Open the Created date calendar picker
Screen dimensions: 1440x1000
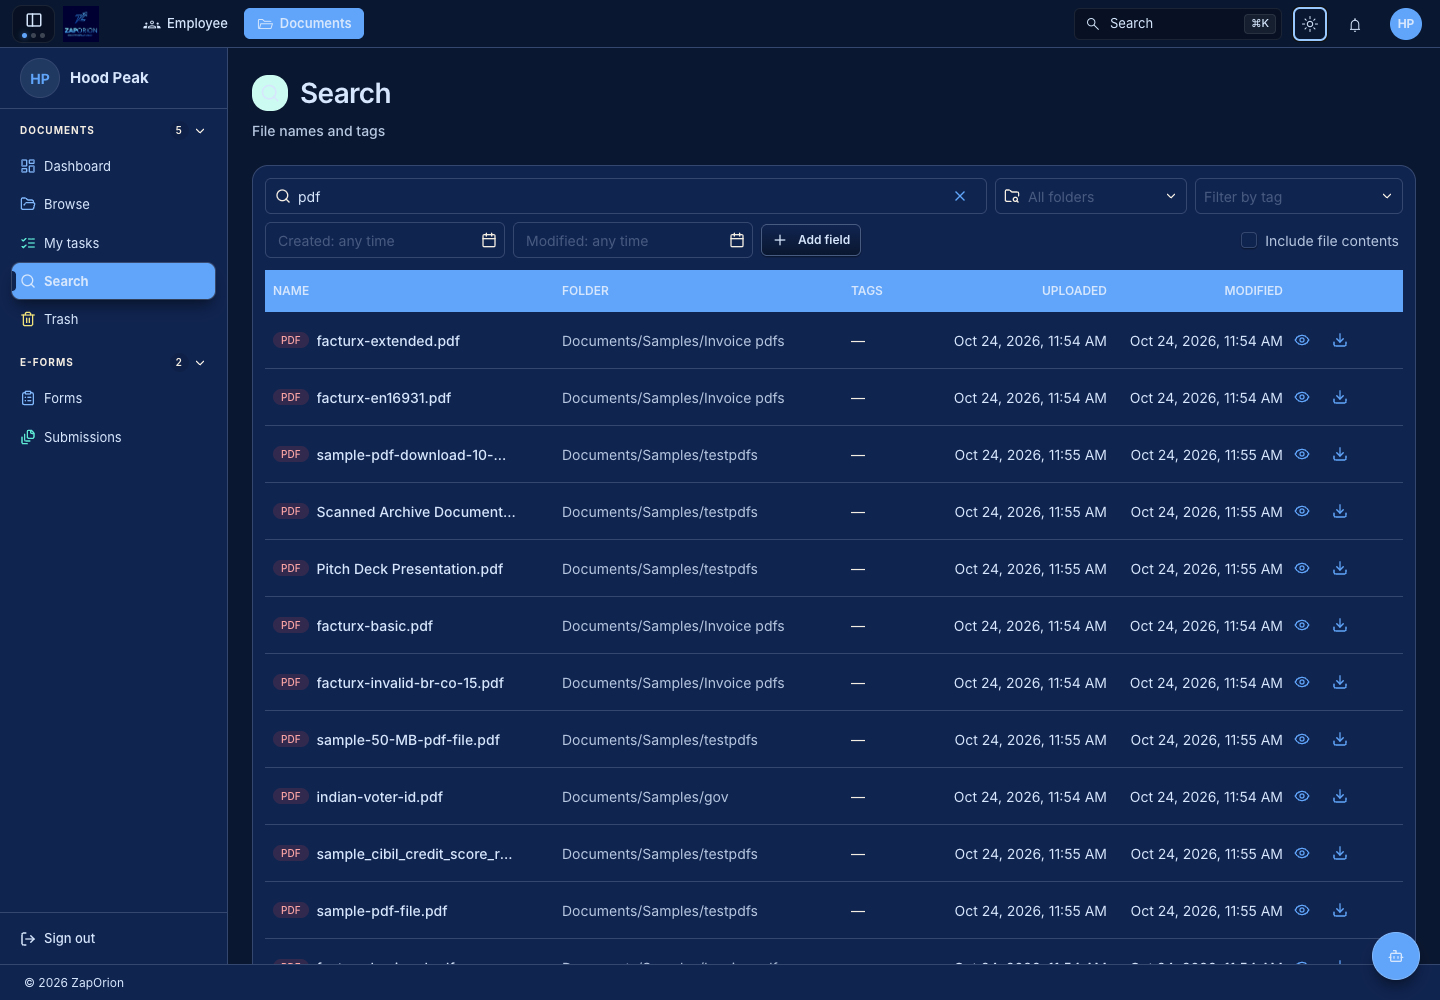point(489,240)
